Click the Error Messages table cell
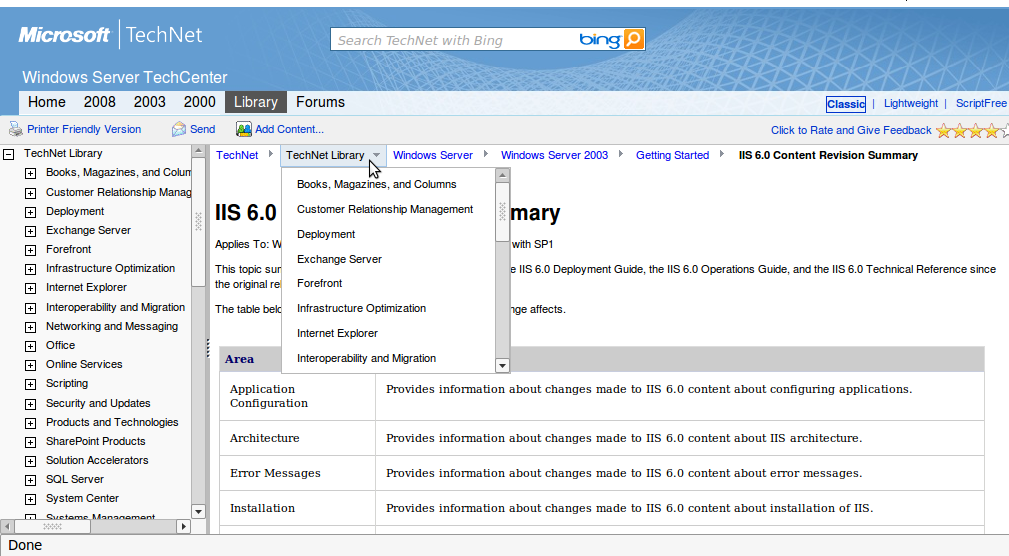Viewport: 1009px width, 556px height. tap(297, 473)
